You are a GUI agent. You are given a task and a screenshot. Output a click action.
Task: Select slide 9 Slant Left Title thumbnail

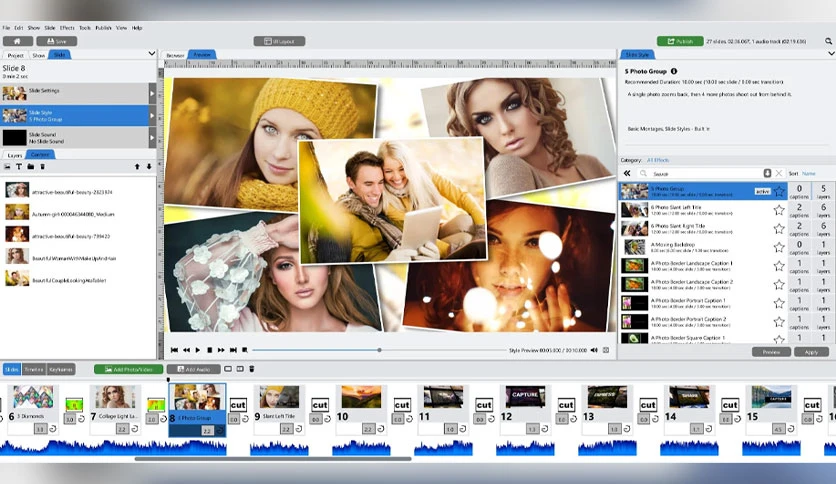pyautogui.click(x=279, y=397)
